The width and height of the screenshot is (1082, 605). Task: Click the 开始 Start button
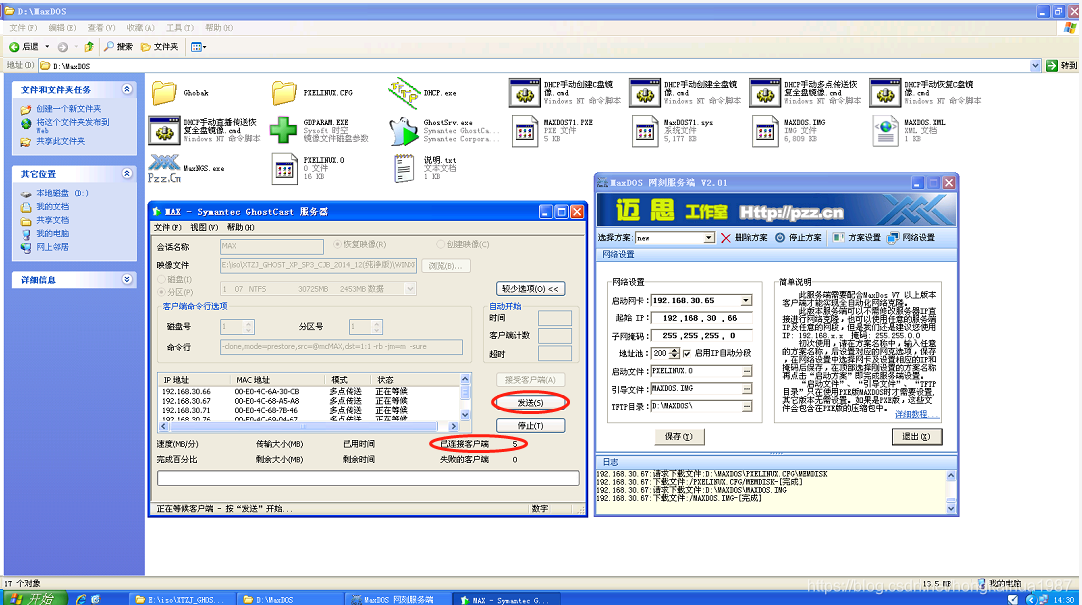pyautogui.click(x=35, y=598)
